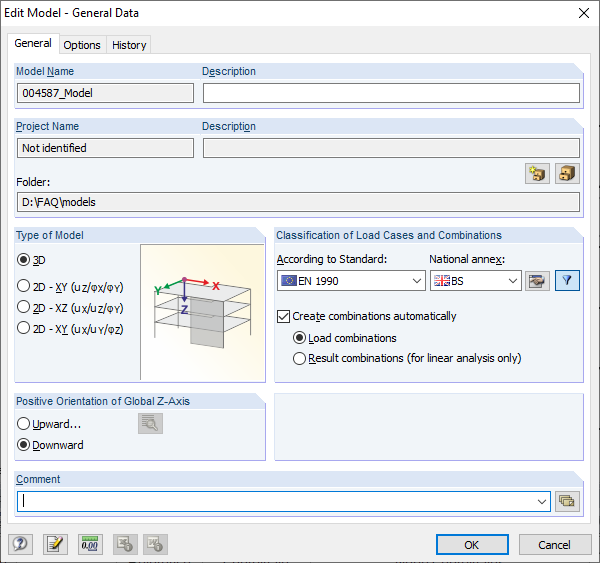600x563 pixels.
Task: Expand the Comment dropdown arrow
Action: [x=541, y=501]
